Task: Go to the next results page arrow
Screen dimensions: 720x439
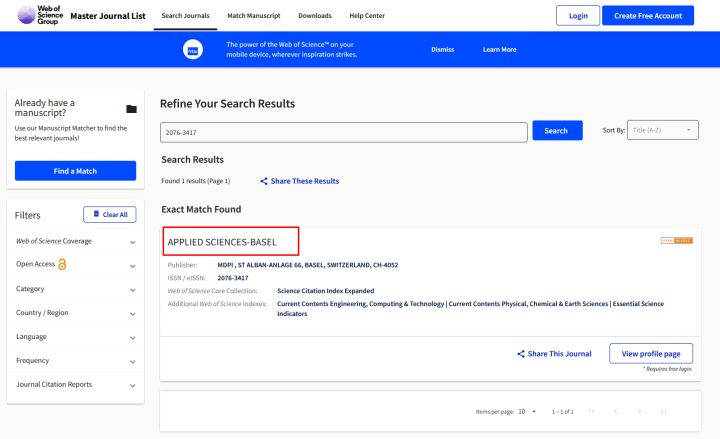Action: pos(639,411)
